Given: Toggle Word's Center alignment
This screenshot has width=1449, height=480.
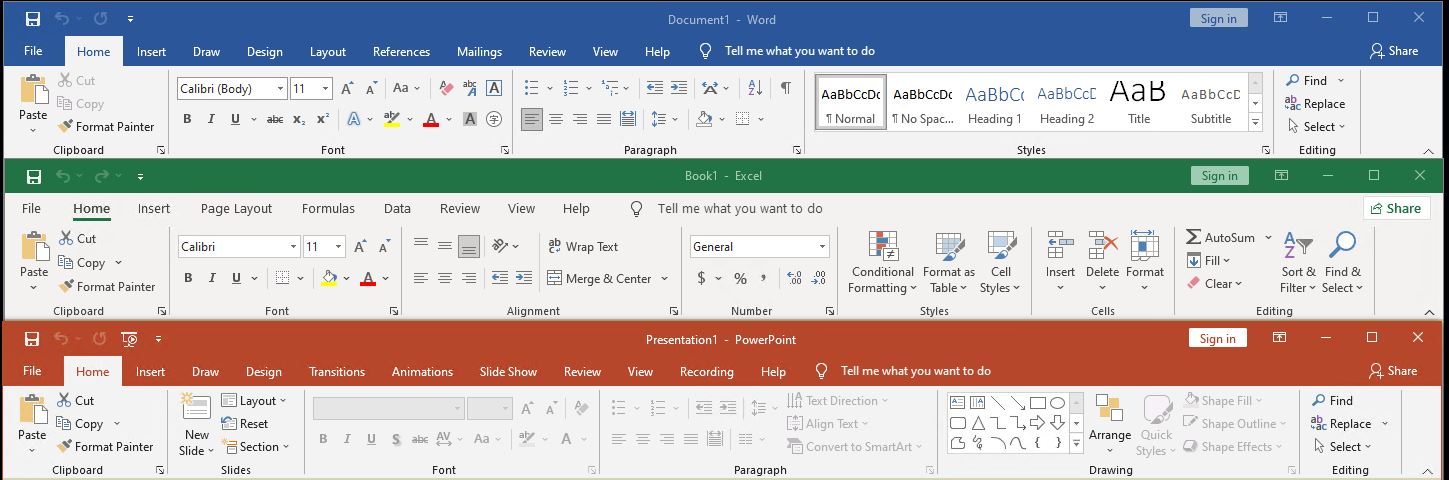Looking at the screenshot, I should tap(556, 119).
